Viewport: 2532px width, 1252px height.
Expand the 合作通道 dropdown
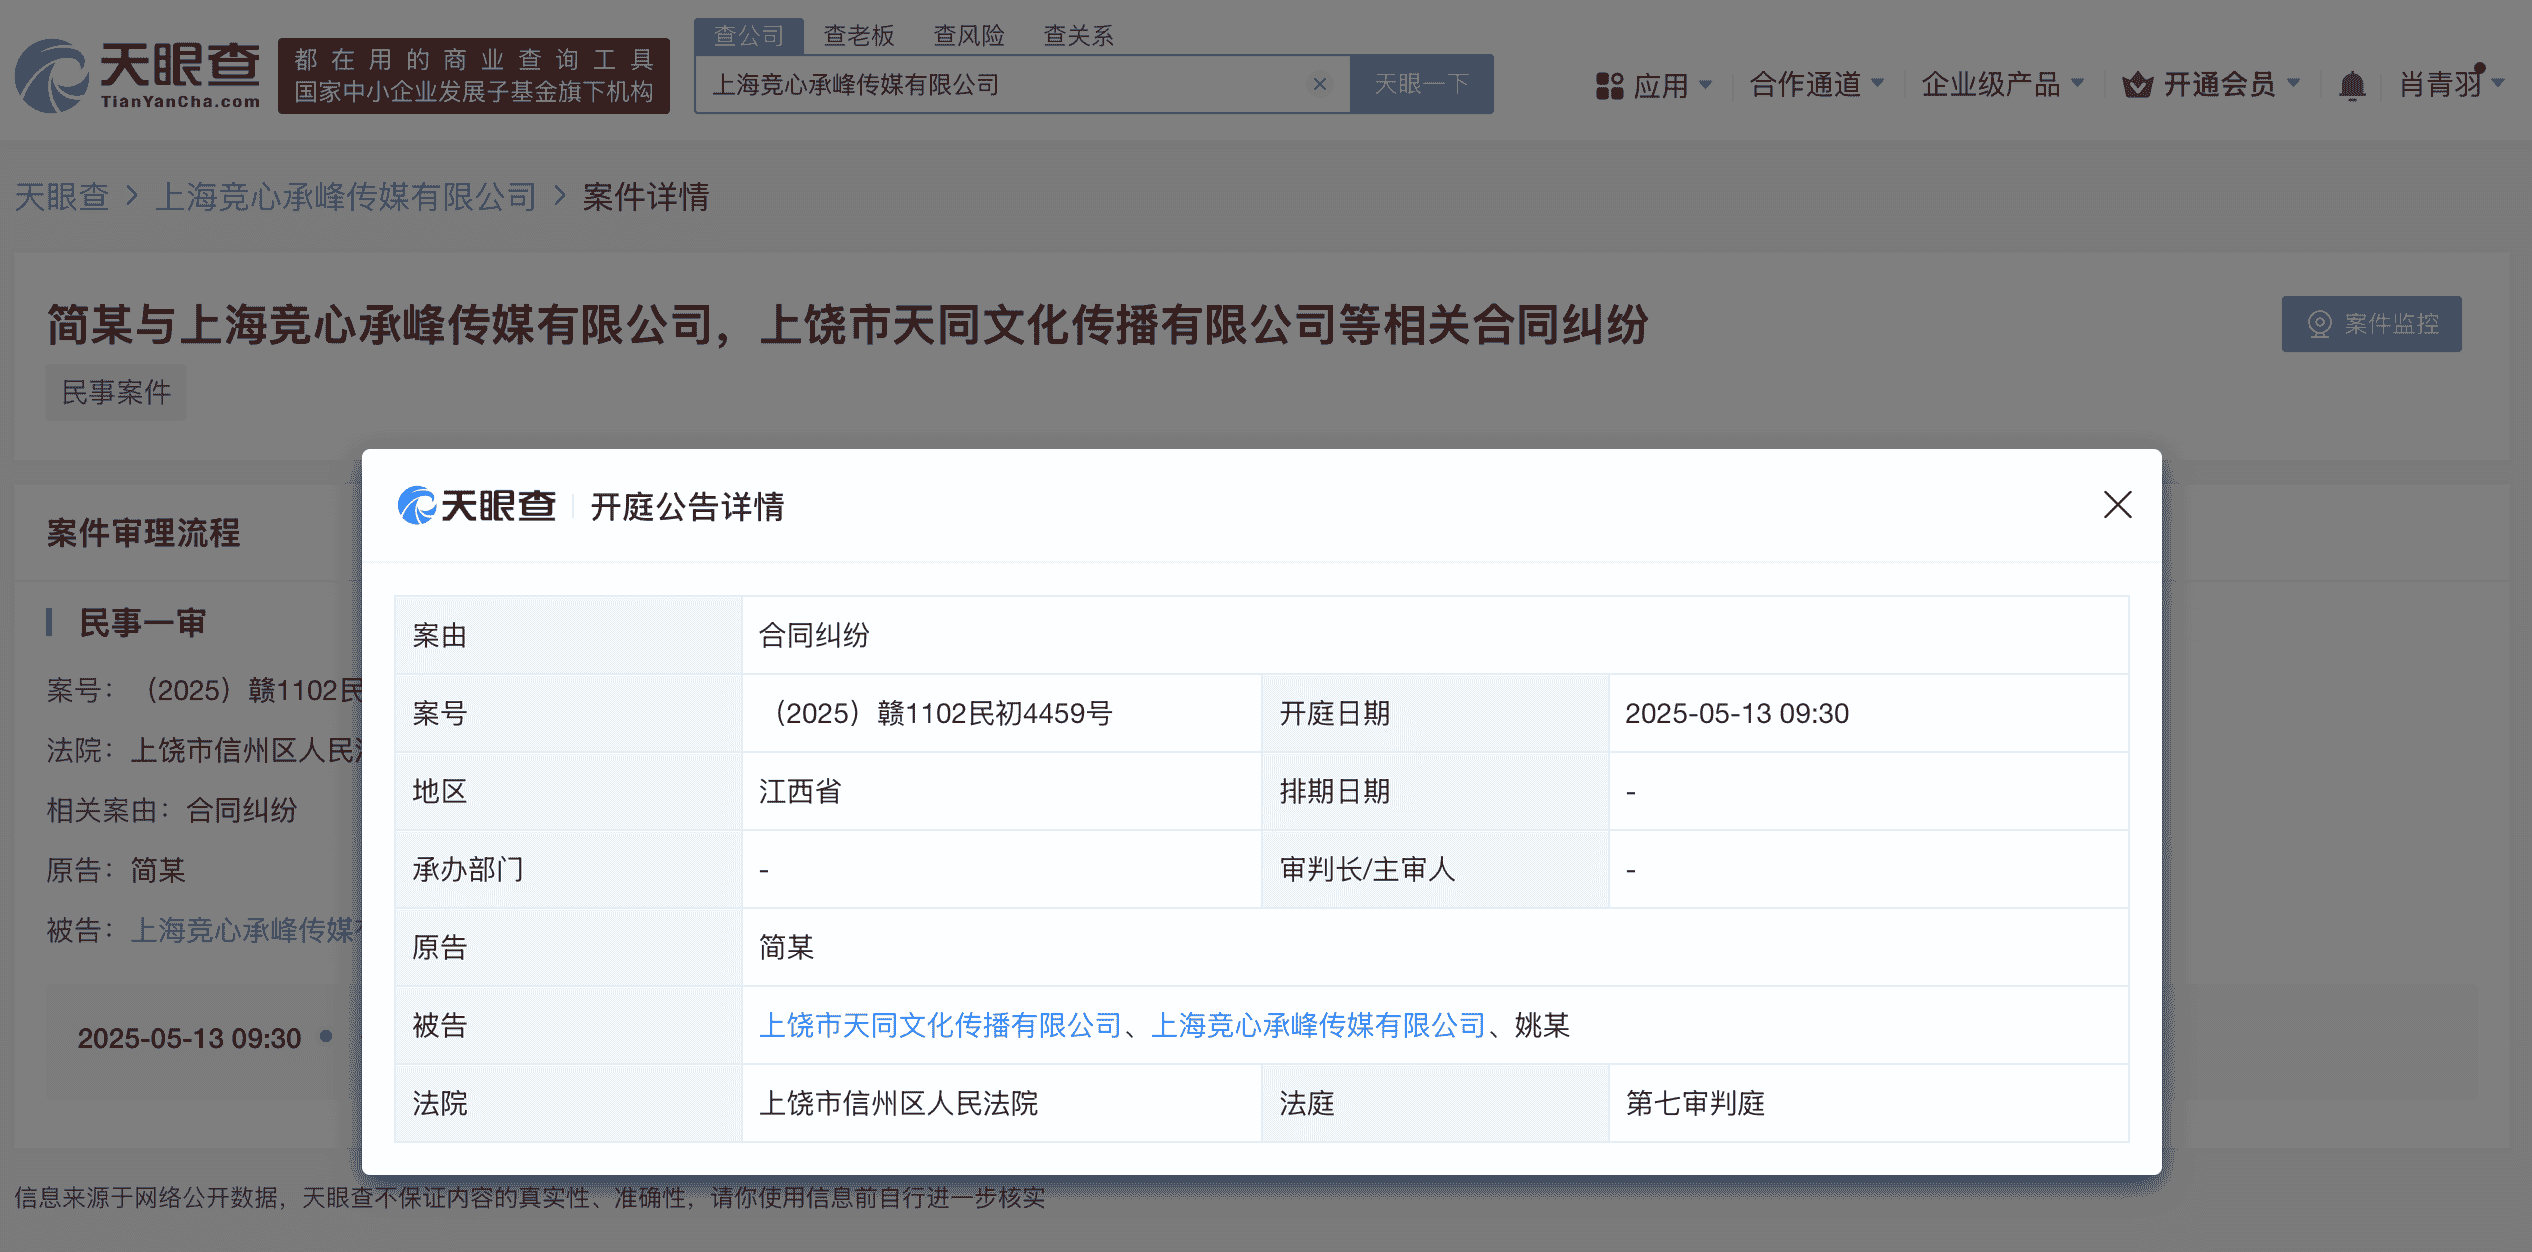[1816, 84]
